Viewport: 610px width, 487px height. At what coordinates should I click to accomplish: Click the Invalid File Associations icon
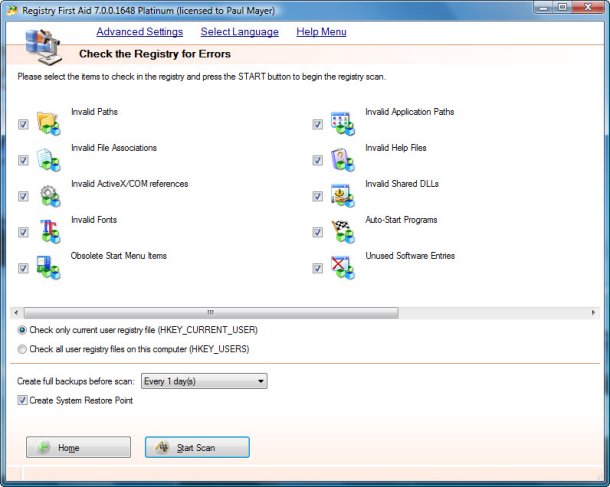point(48,160)
